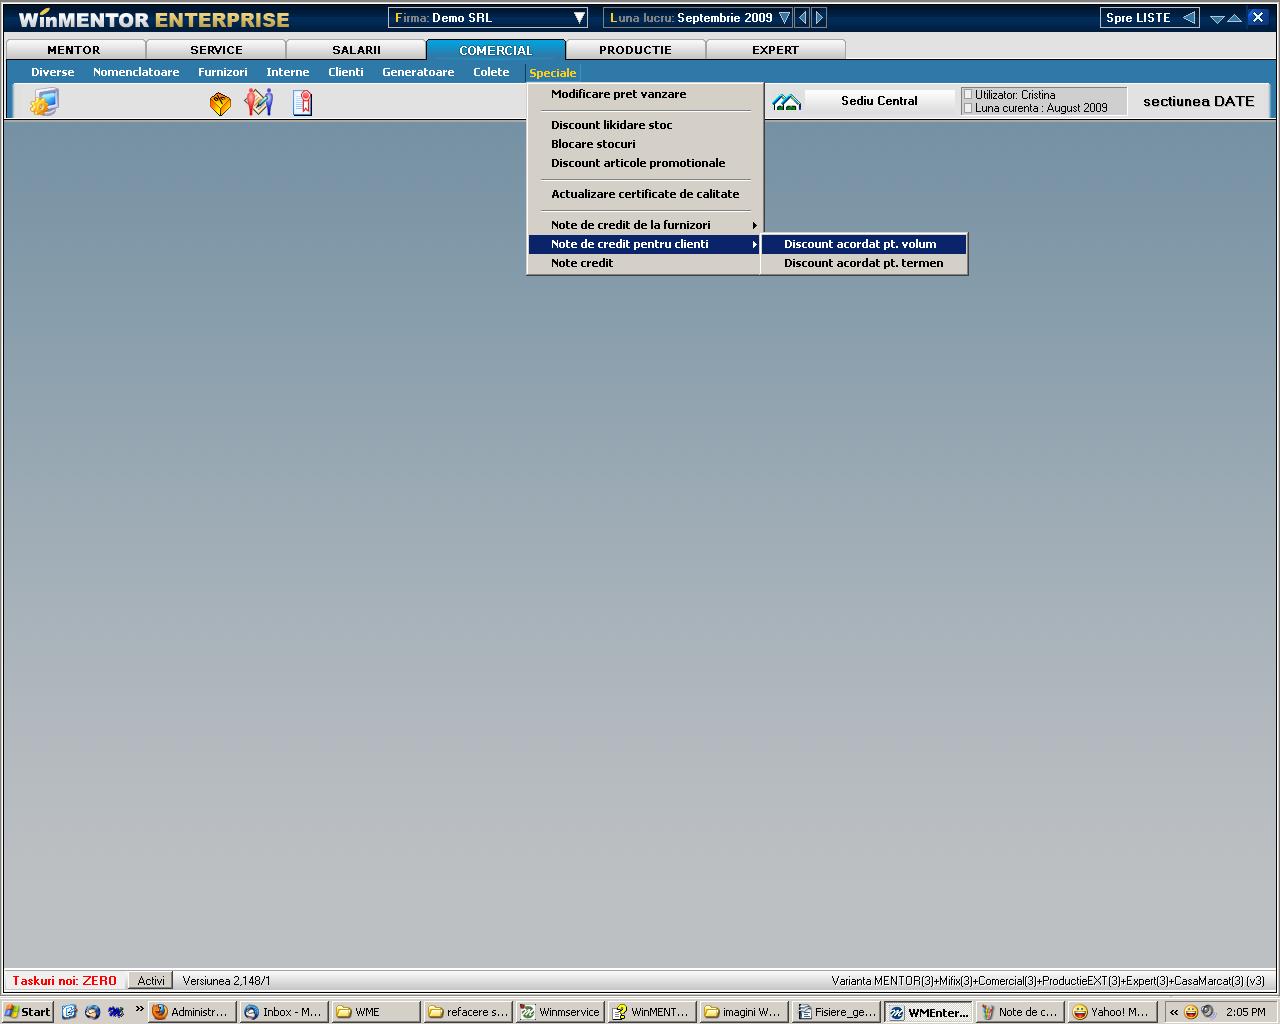Click the second quick launch icon in taskbar
1280x1024 pixels.
tap(92, 1012)
